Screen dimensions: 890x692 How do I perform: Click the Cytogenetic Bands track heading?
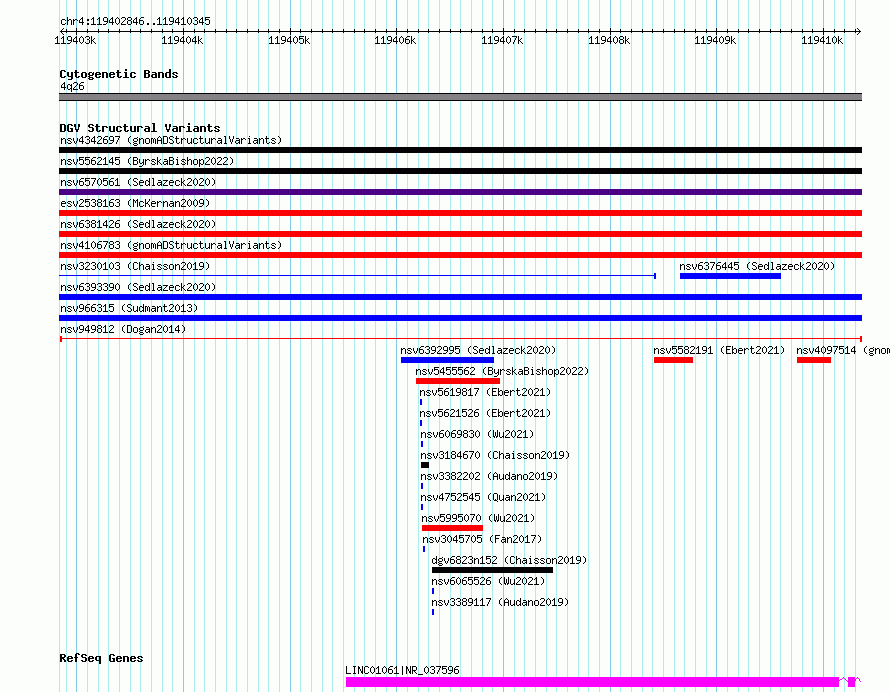click(119, 74)
